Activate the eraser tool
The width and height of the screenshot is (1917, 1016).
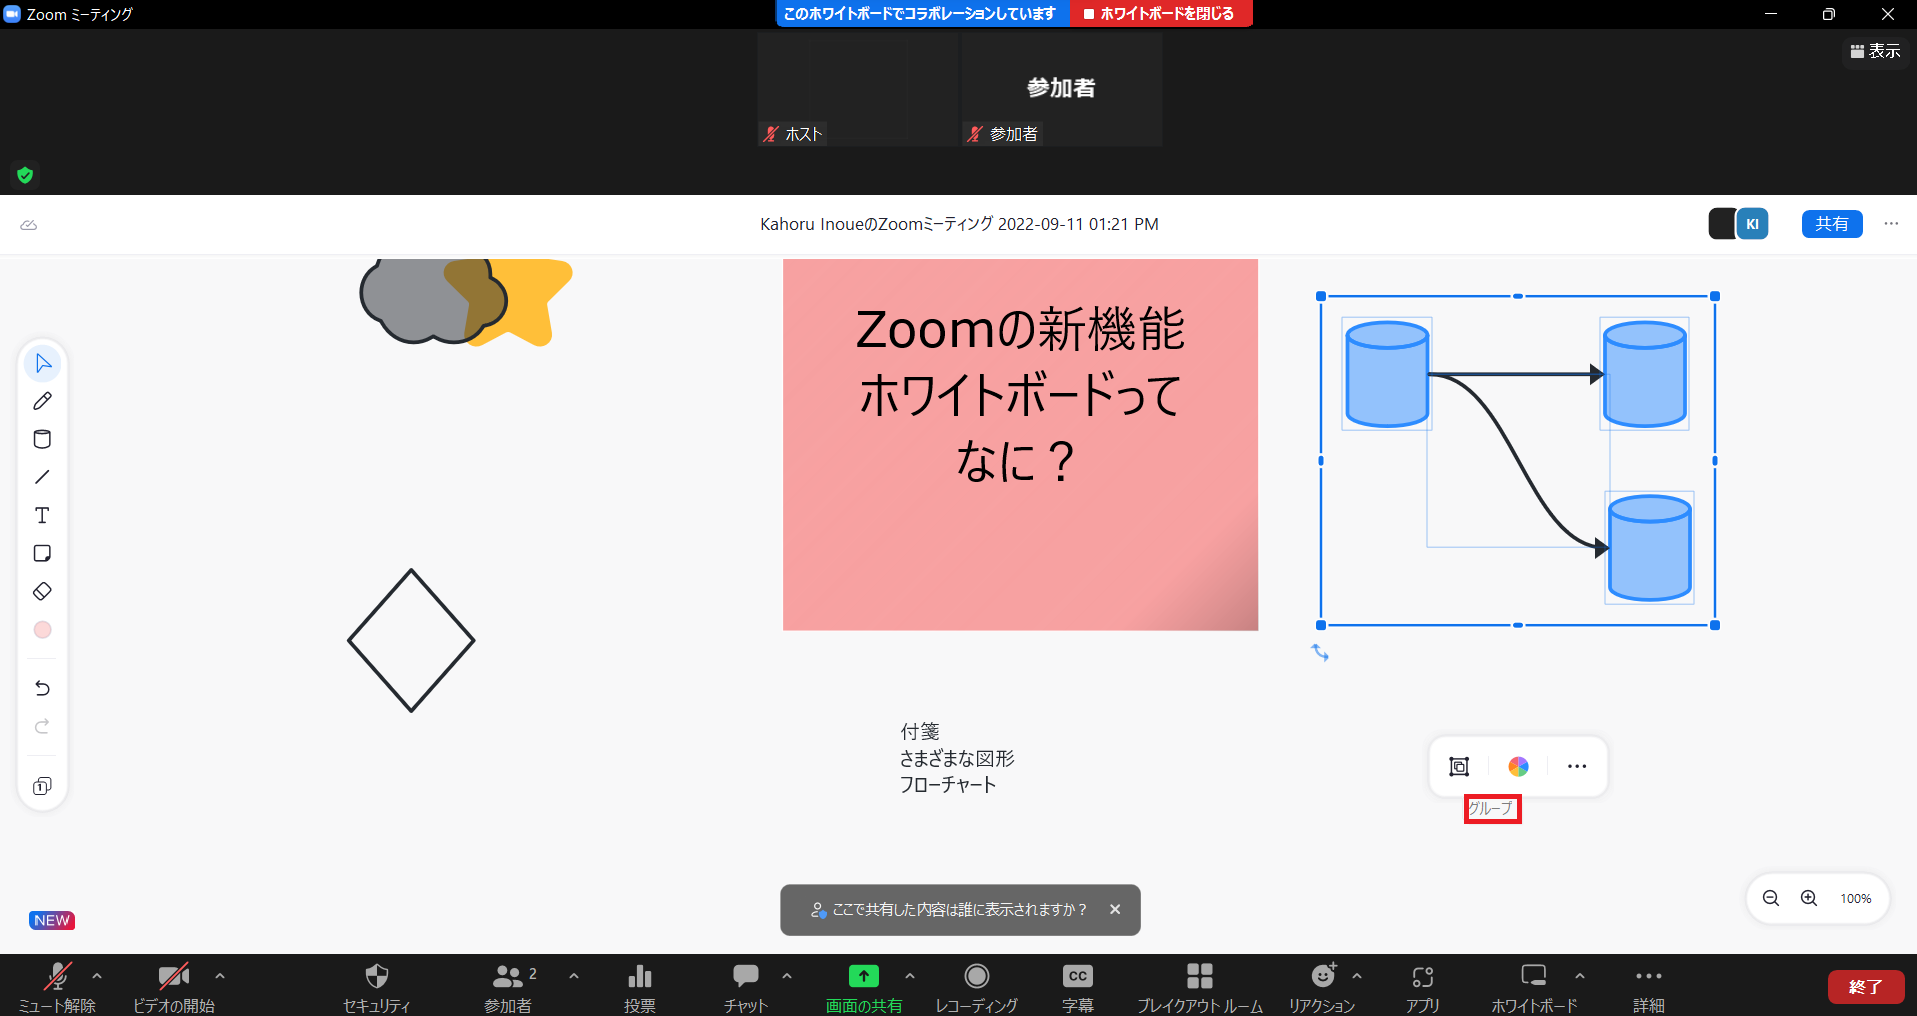tap(42, 591)
